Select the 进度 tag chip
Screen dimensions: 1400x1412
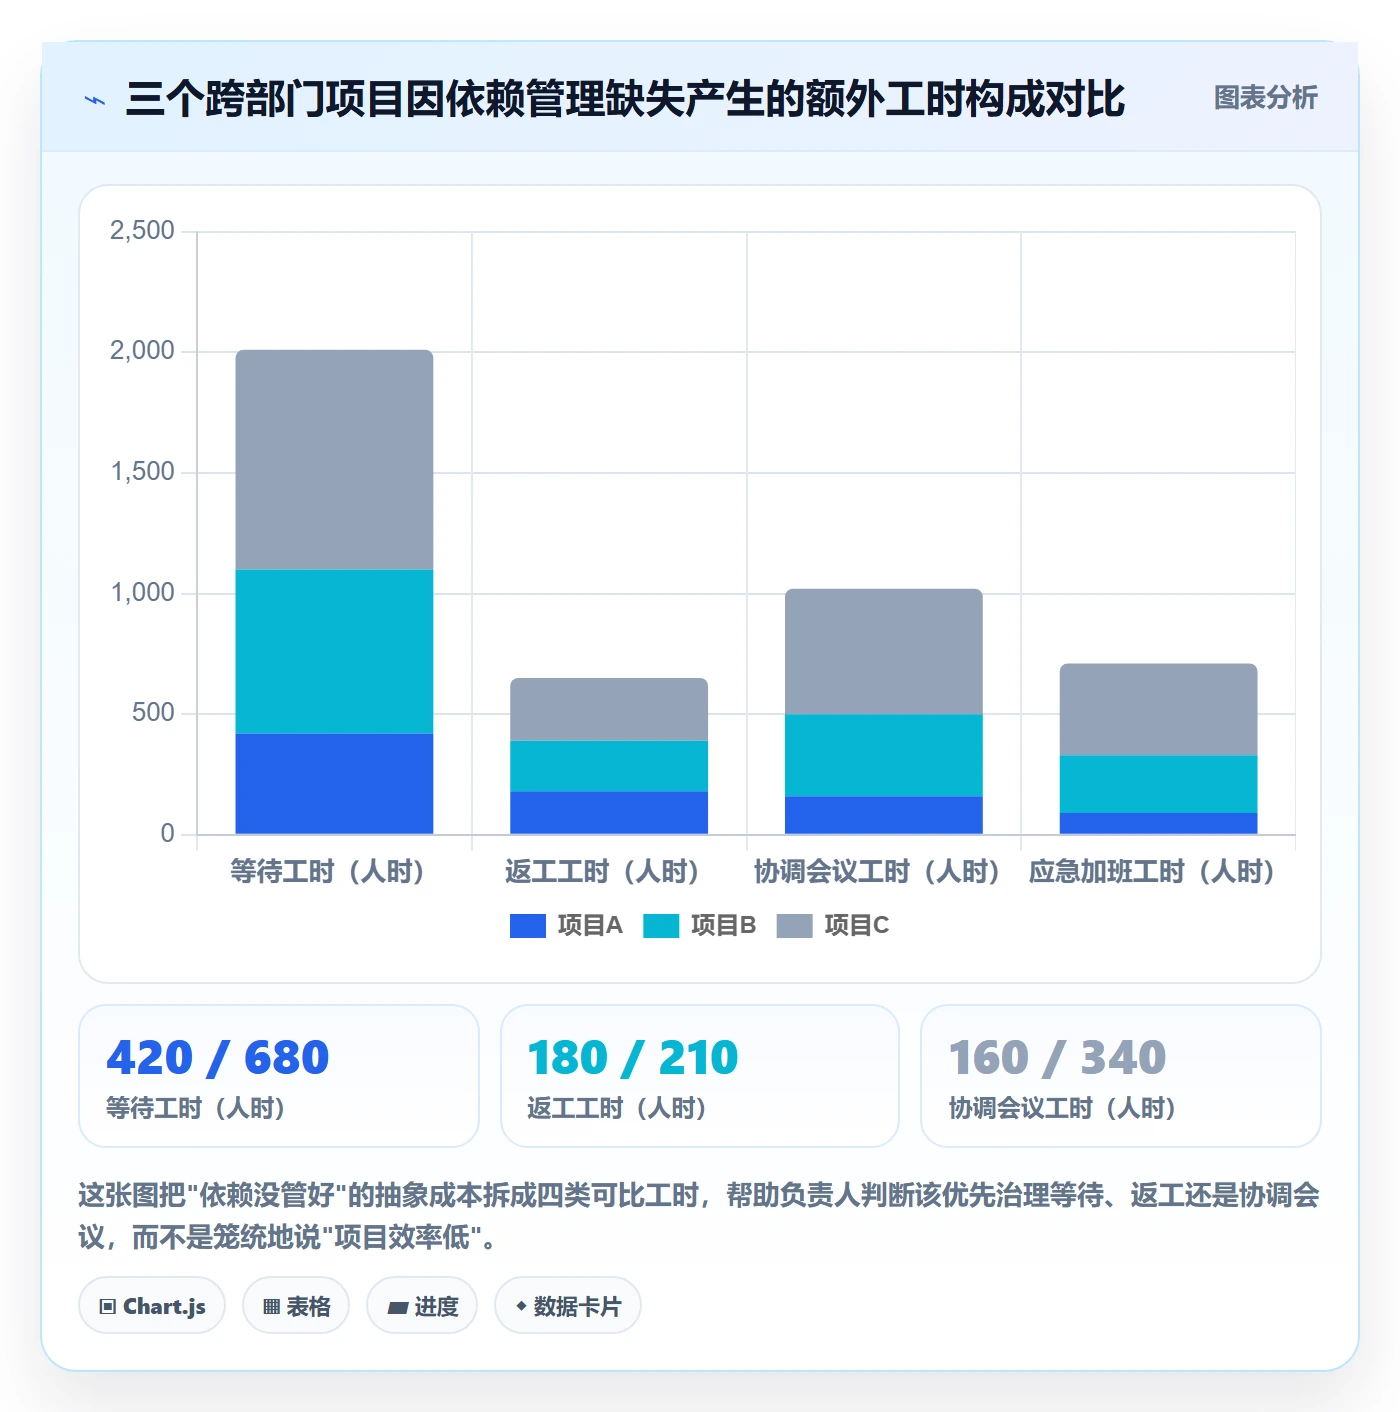pyautogui.click(x=422, y=1305)
